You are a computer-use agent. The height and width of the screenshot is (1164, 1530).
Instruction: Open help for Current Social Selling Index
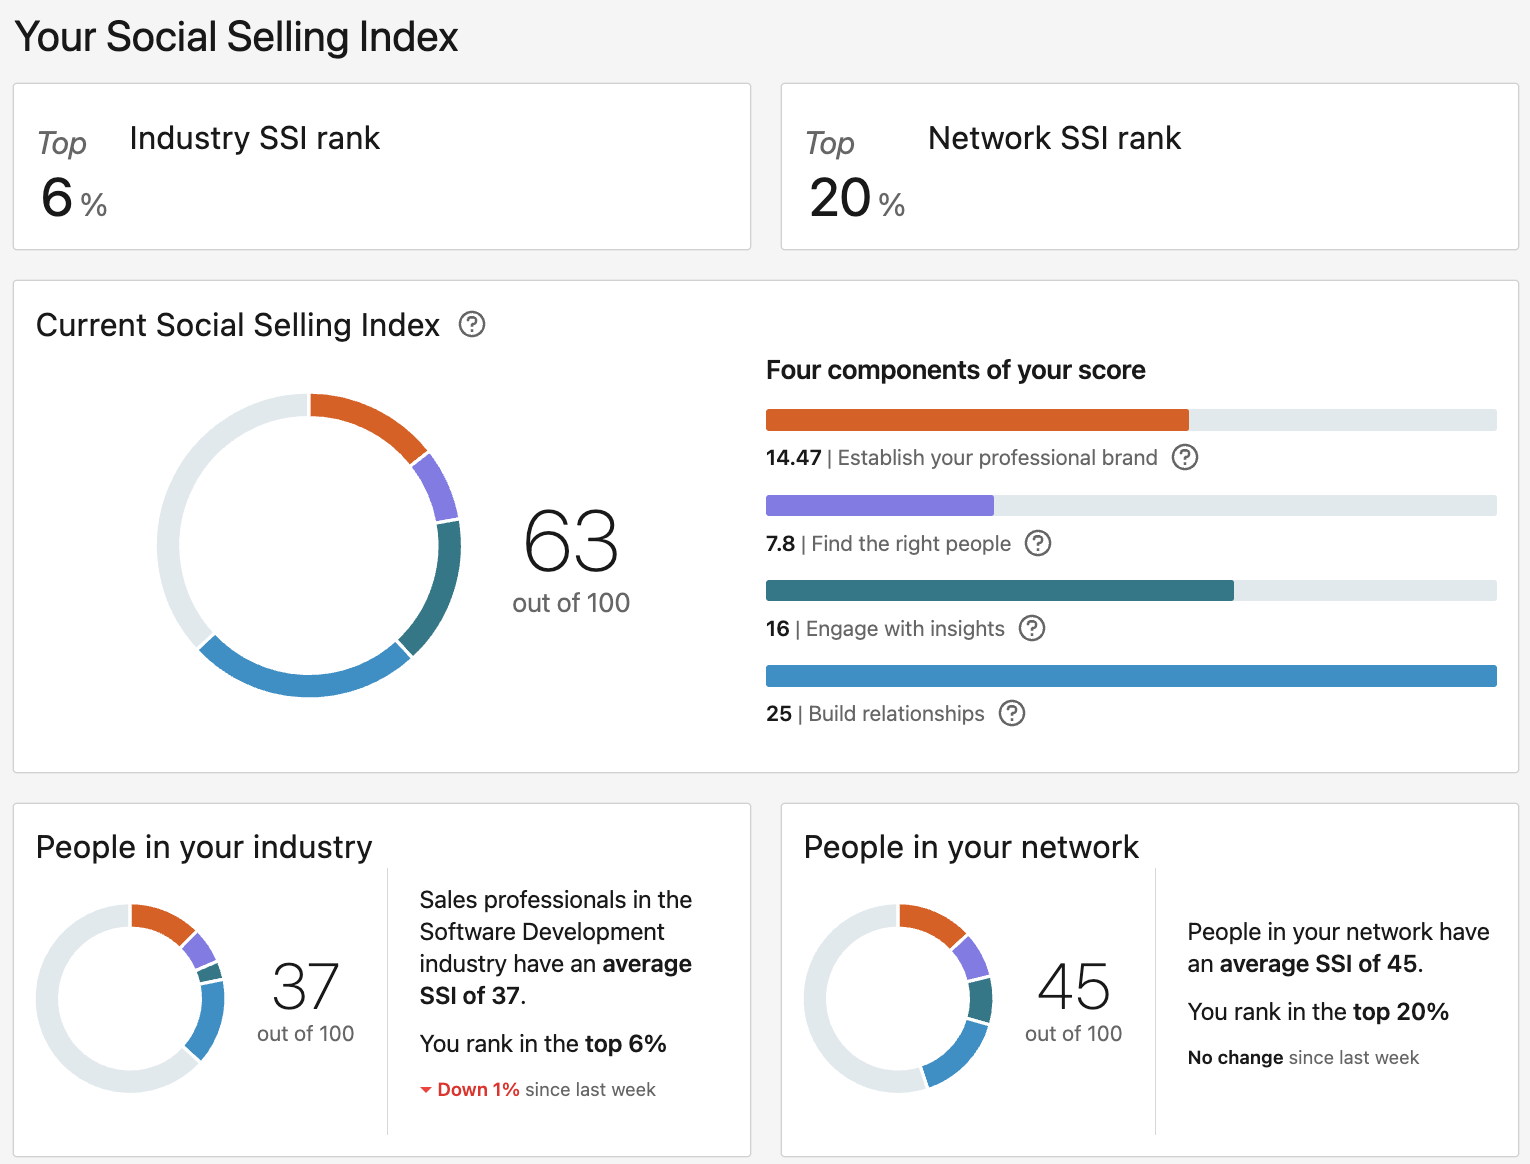coord(471,325)
